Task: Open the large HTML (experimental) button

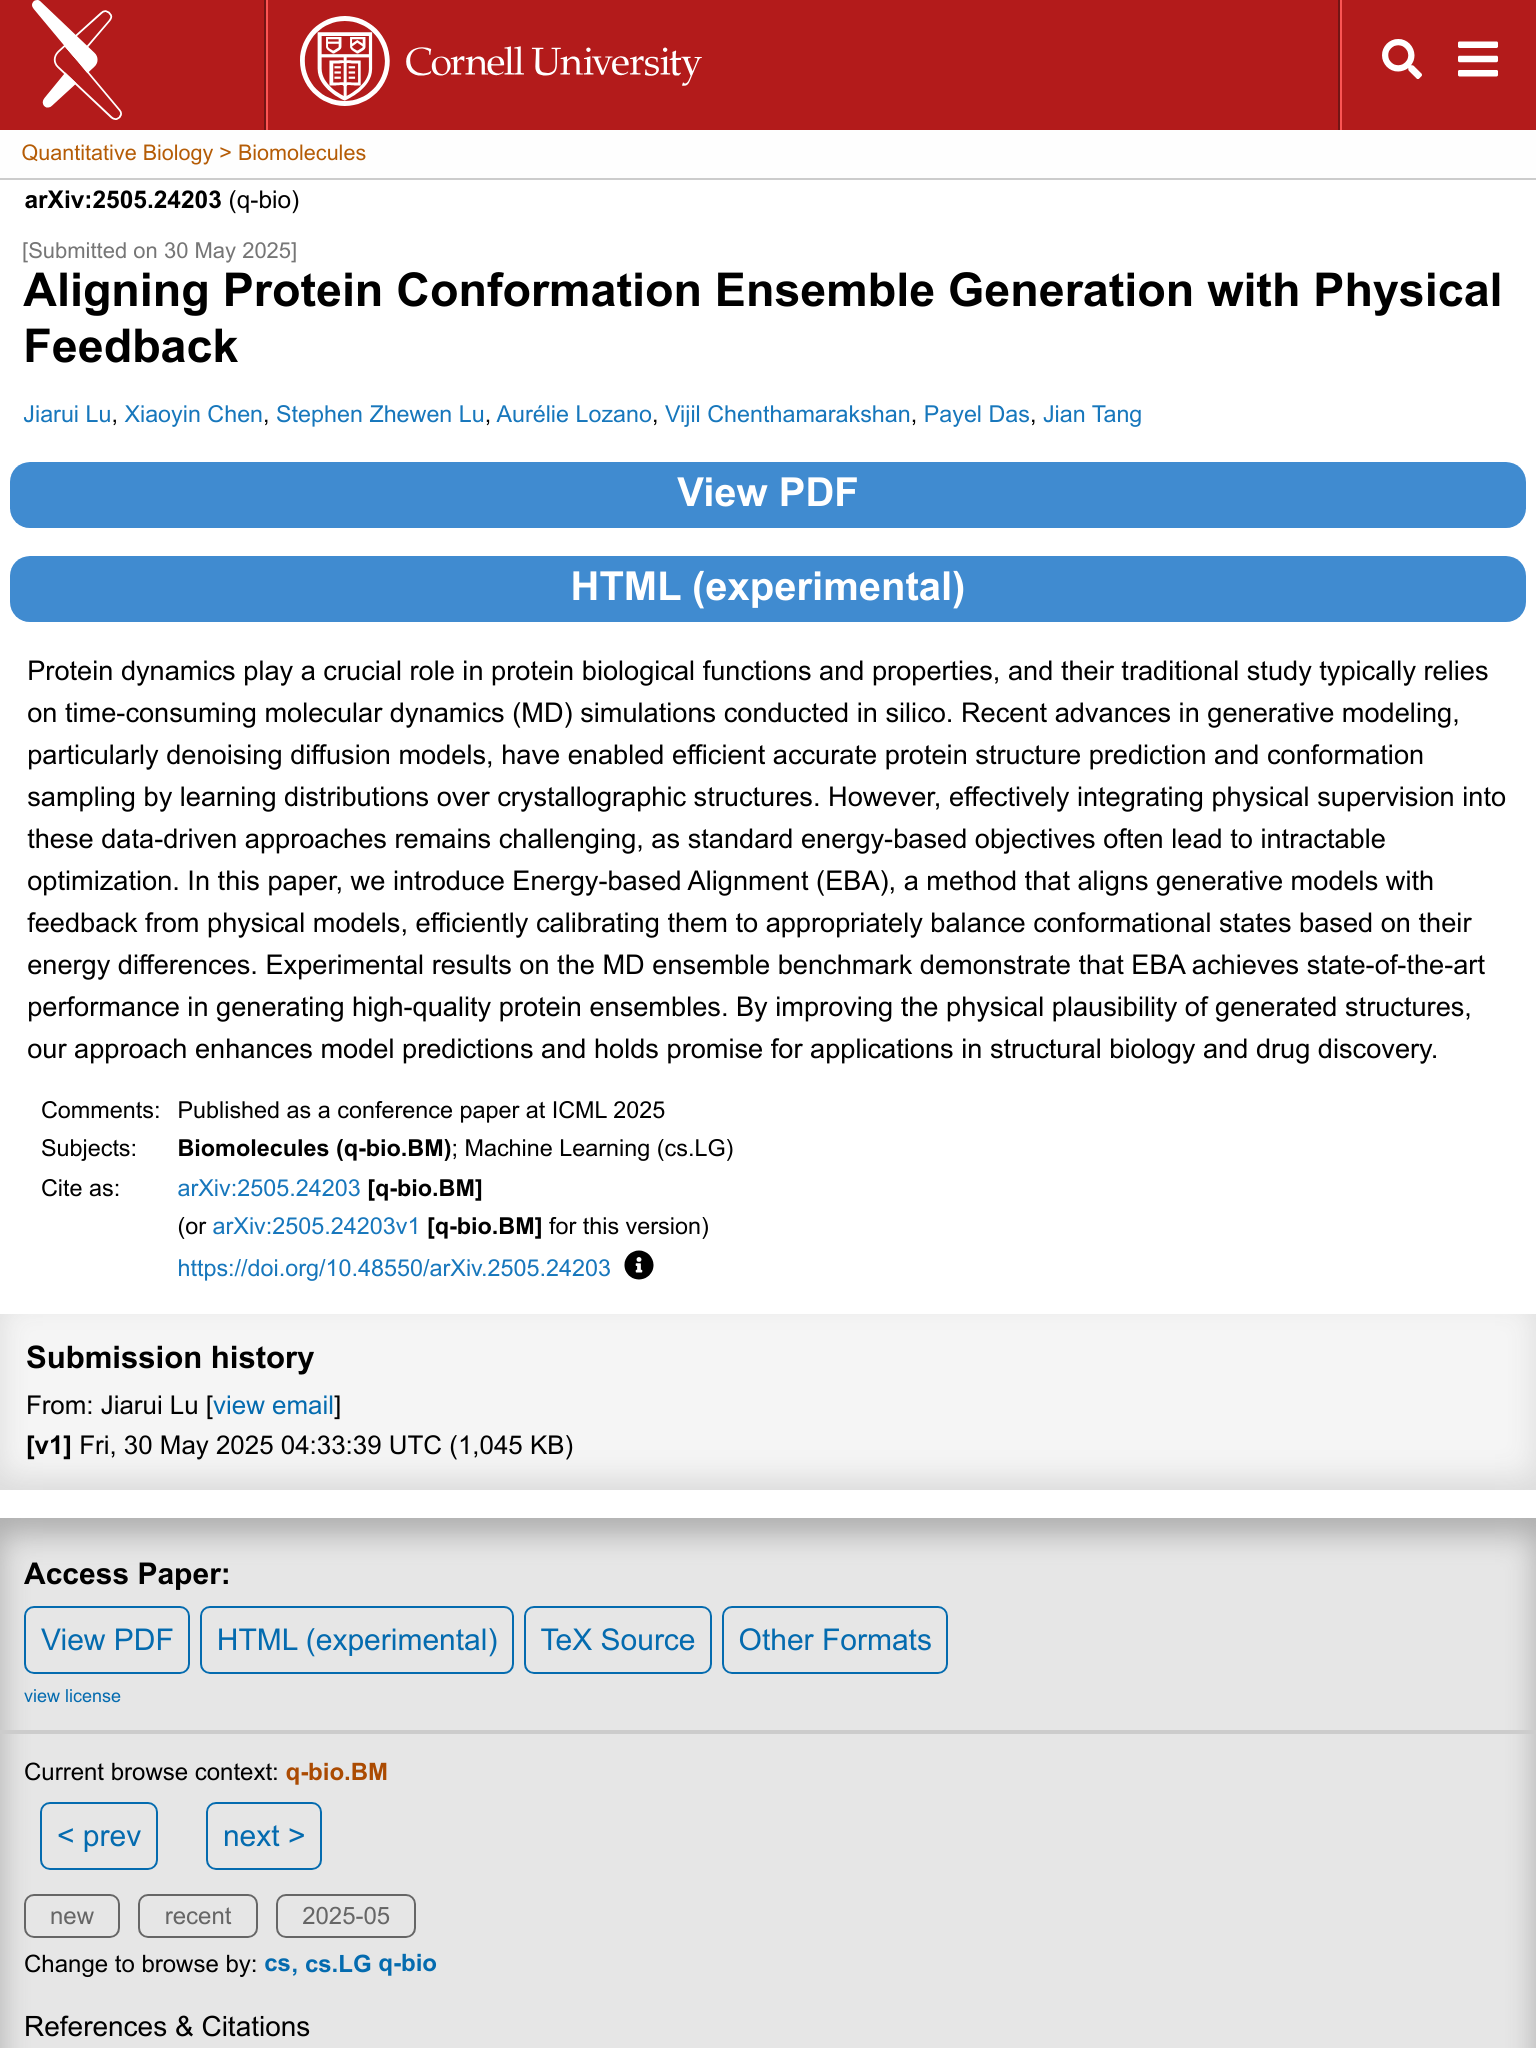Action: pyautogui.click(x=768, y=588)
